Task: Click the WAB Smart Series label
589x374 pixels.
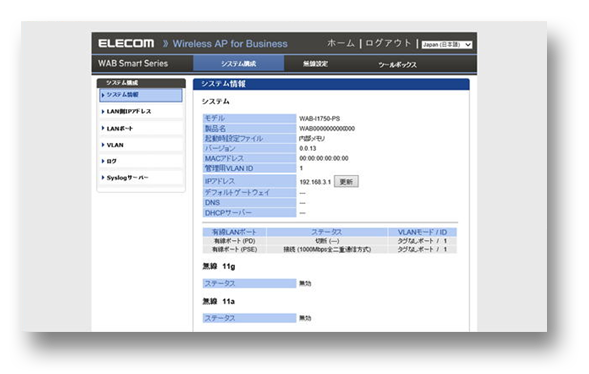Action: coord(133,63)
